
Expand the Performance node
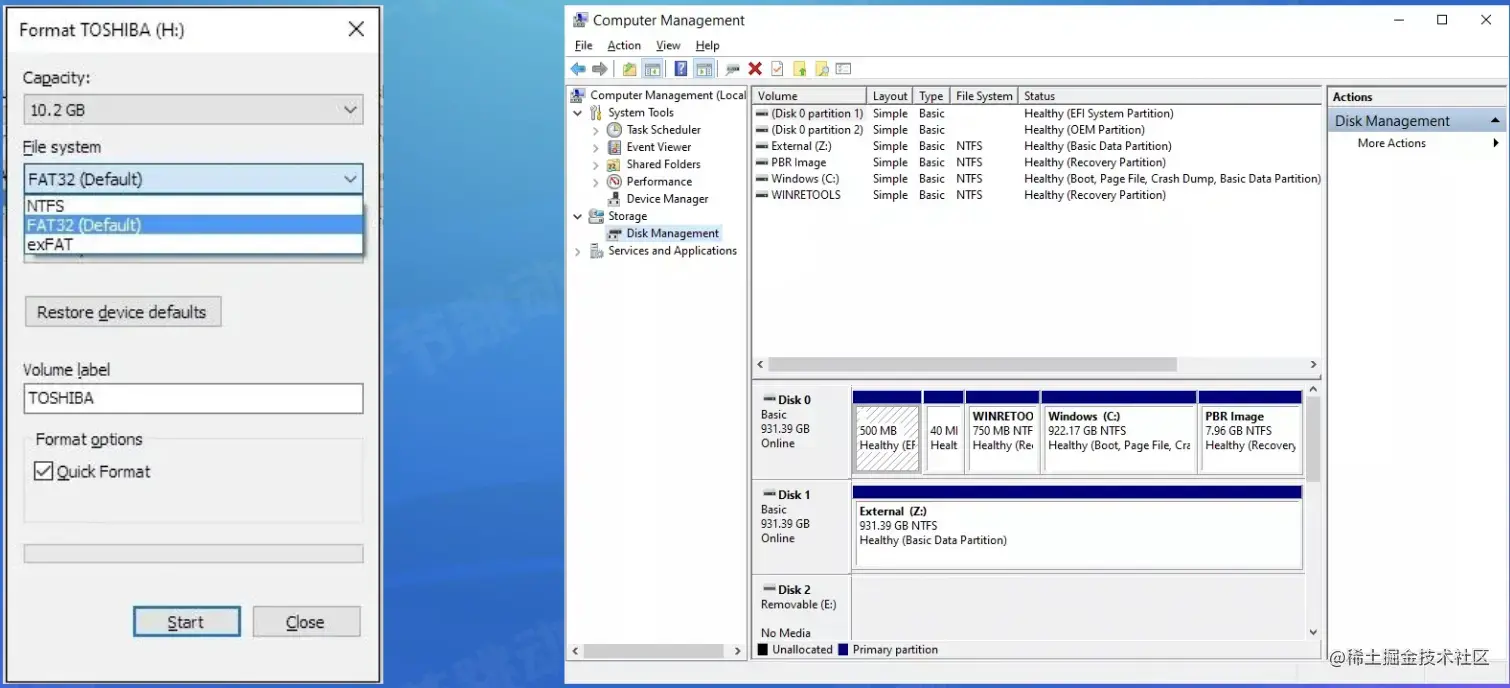pos(596,182)
